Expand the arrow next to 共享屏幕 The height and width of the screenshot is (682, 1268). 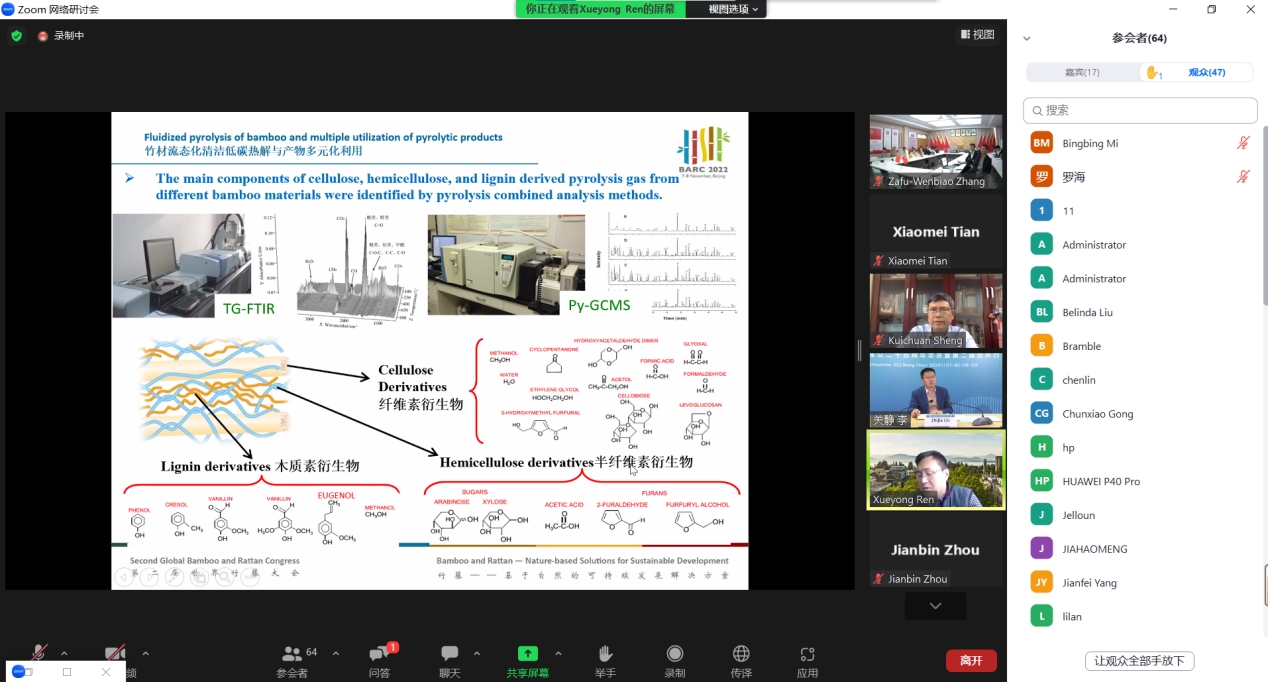click(558, 653)
